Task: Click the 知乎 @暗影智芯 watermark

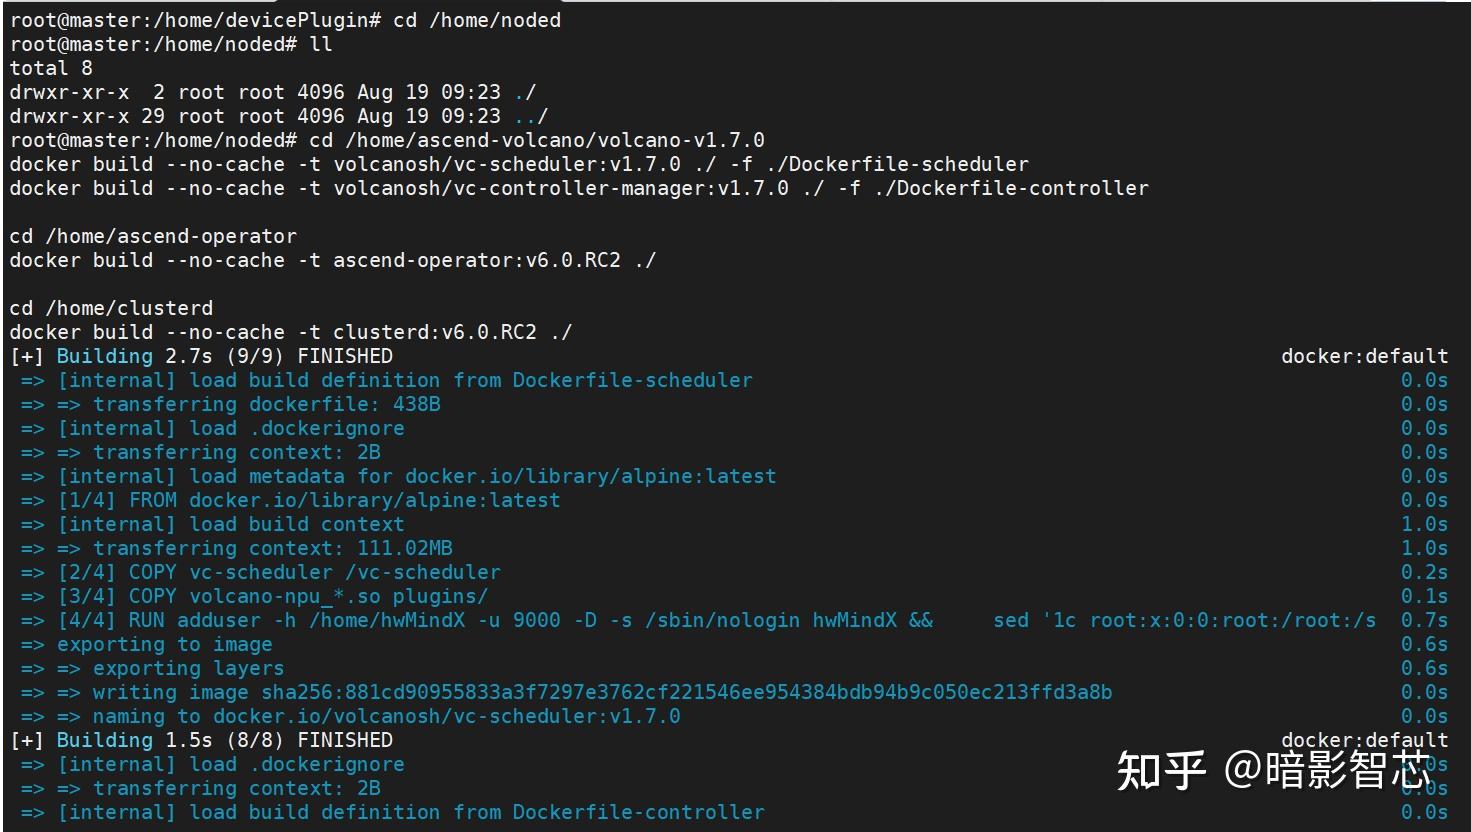Action: (1273, 770)
